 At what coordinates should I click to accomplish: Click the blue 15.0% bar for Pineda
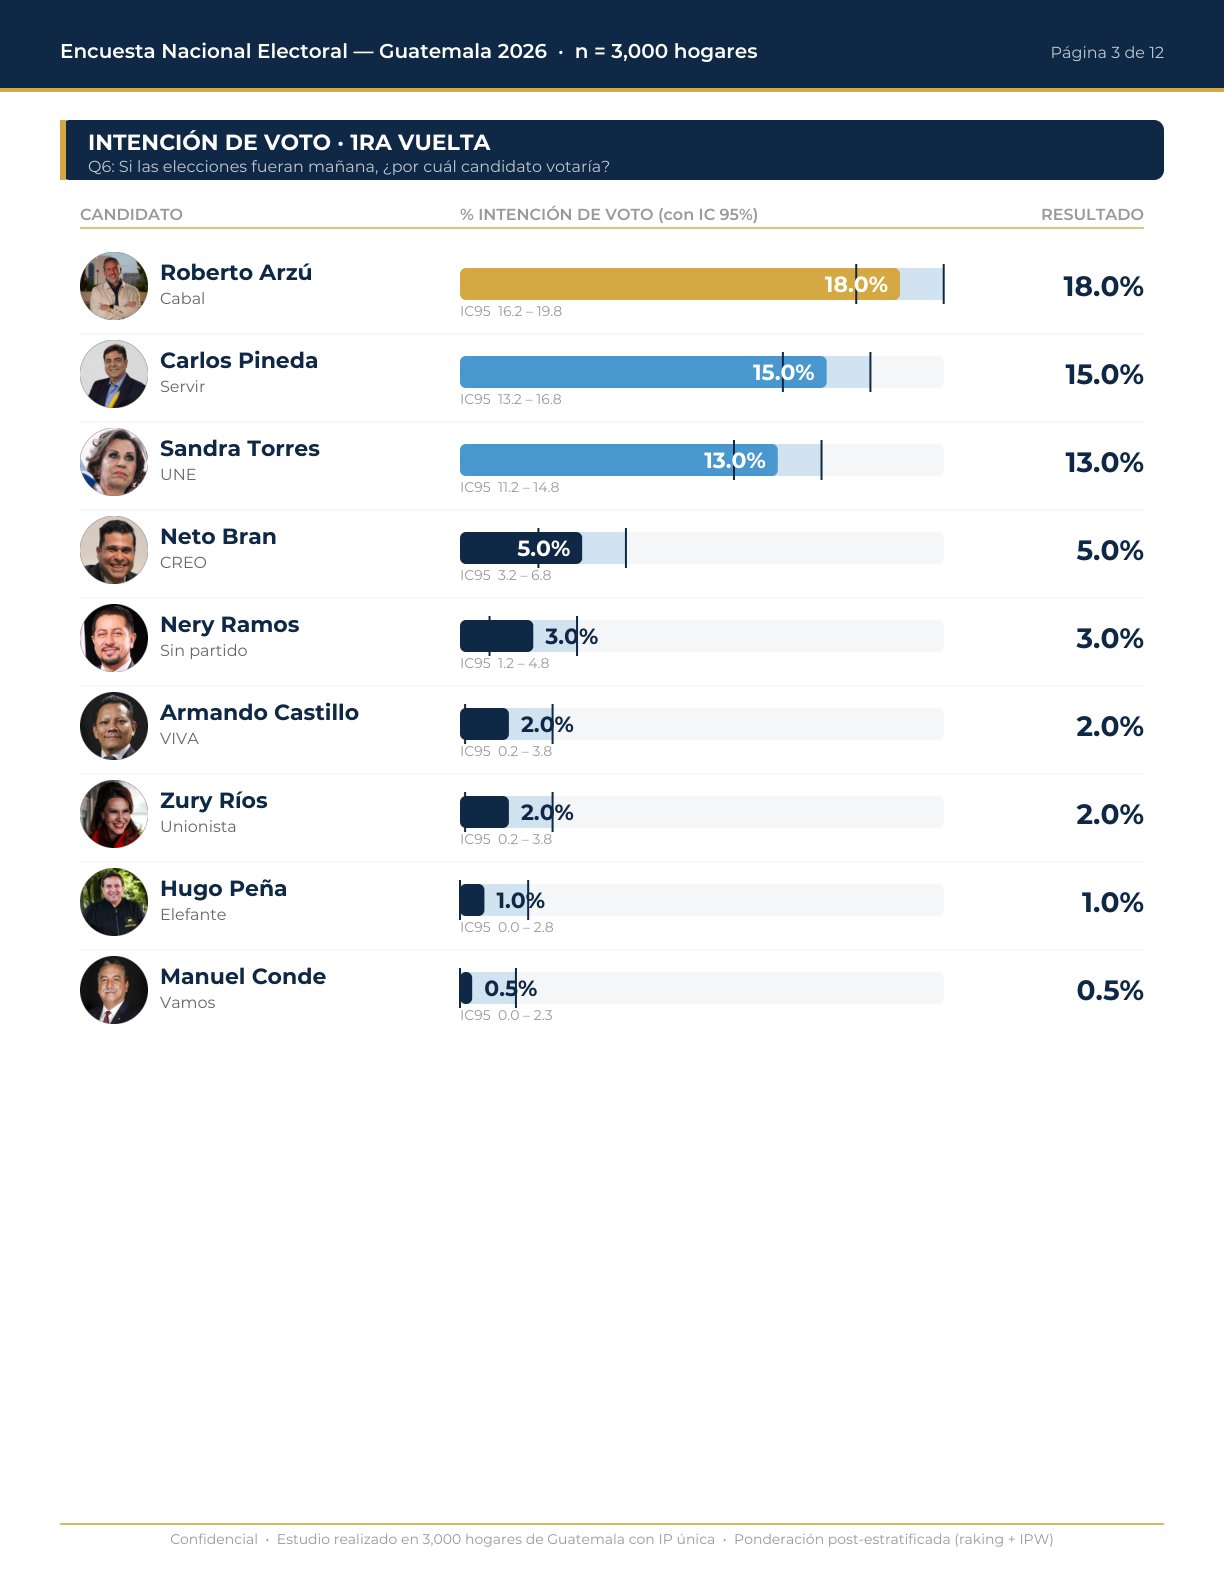pyautogui.click(x=643, y=372)
